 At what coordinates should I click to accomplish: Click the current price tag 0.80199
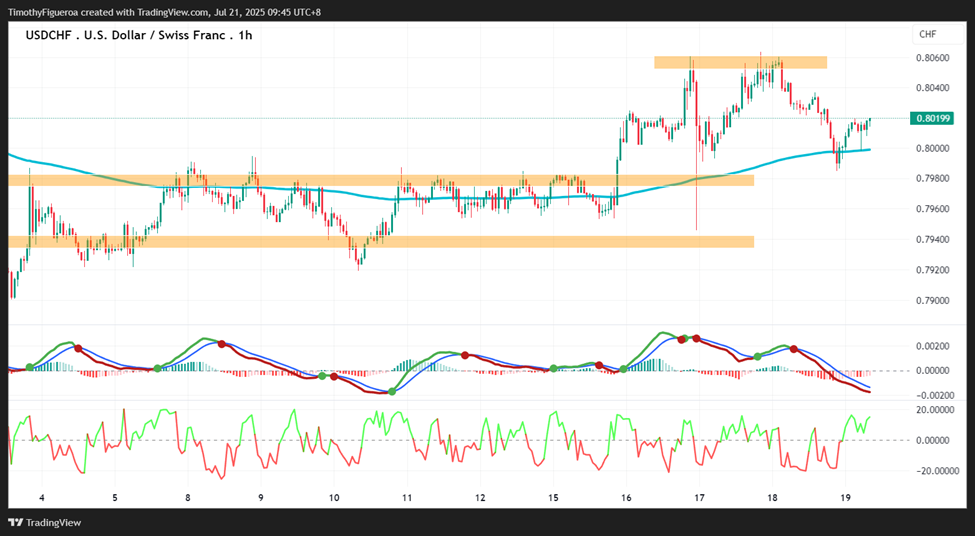[x=931, y=118]
